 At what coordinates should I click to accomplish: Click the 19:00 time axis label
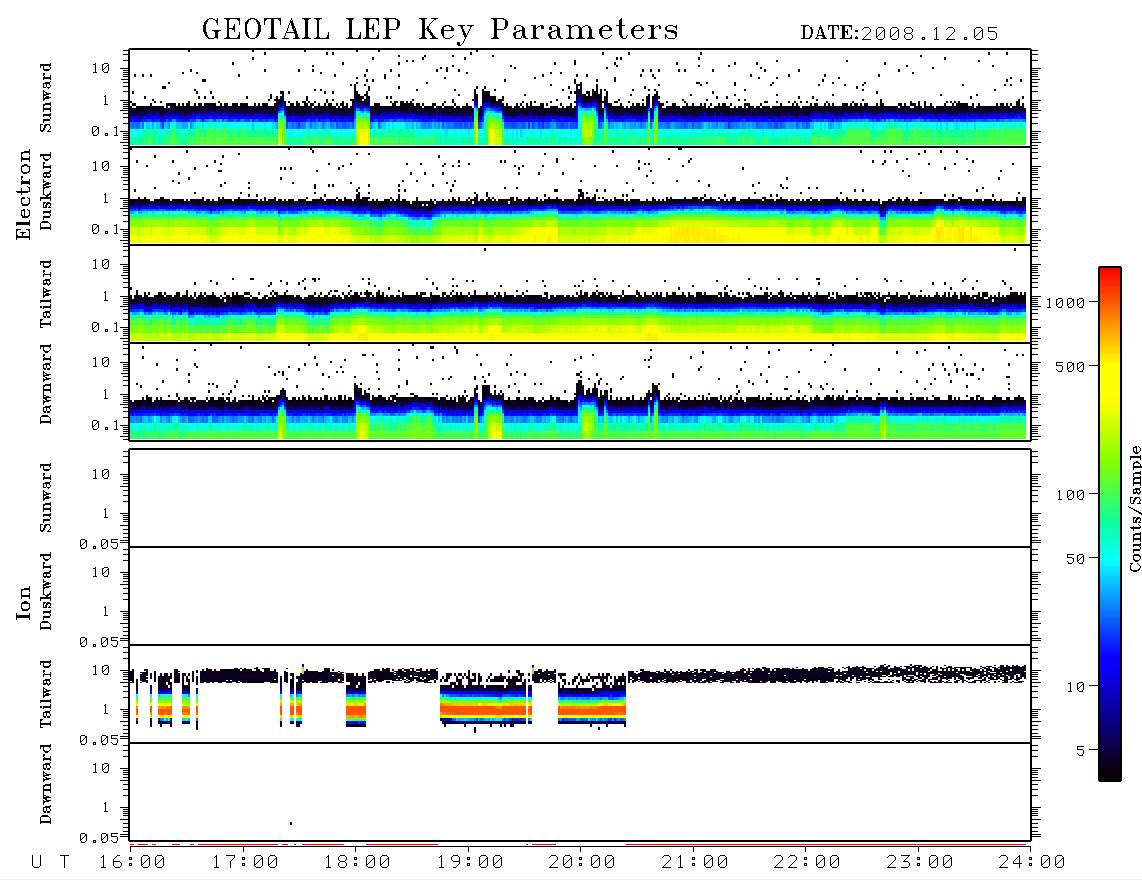pyautogui.click(x=470, y=863)
